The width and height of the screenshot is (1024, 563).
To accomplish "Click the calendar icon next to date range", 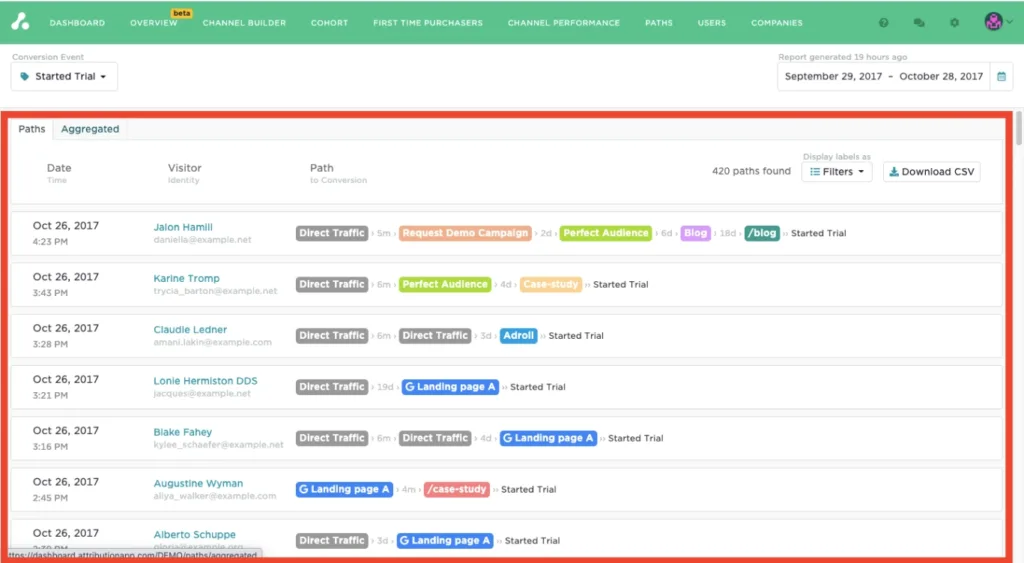I will (x=1001, y=76).
